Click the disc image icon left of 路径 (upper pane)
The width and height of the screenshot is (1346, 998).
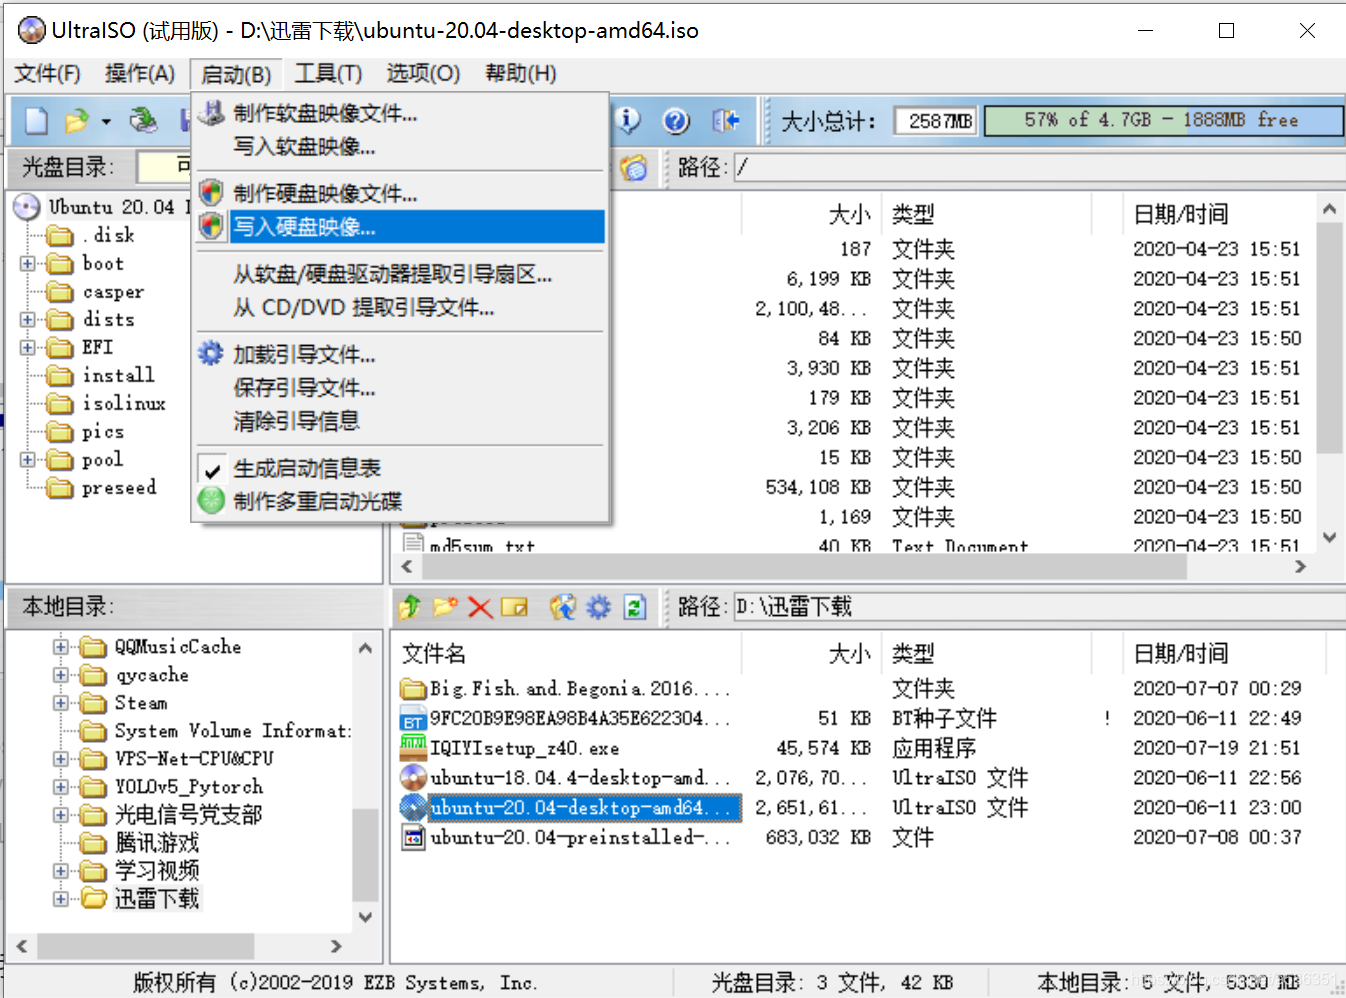pyautogui.click(x=633, y=167)
